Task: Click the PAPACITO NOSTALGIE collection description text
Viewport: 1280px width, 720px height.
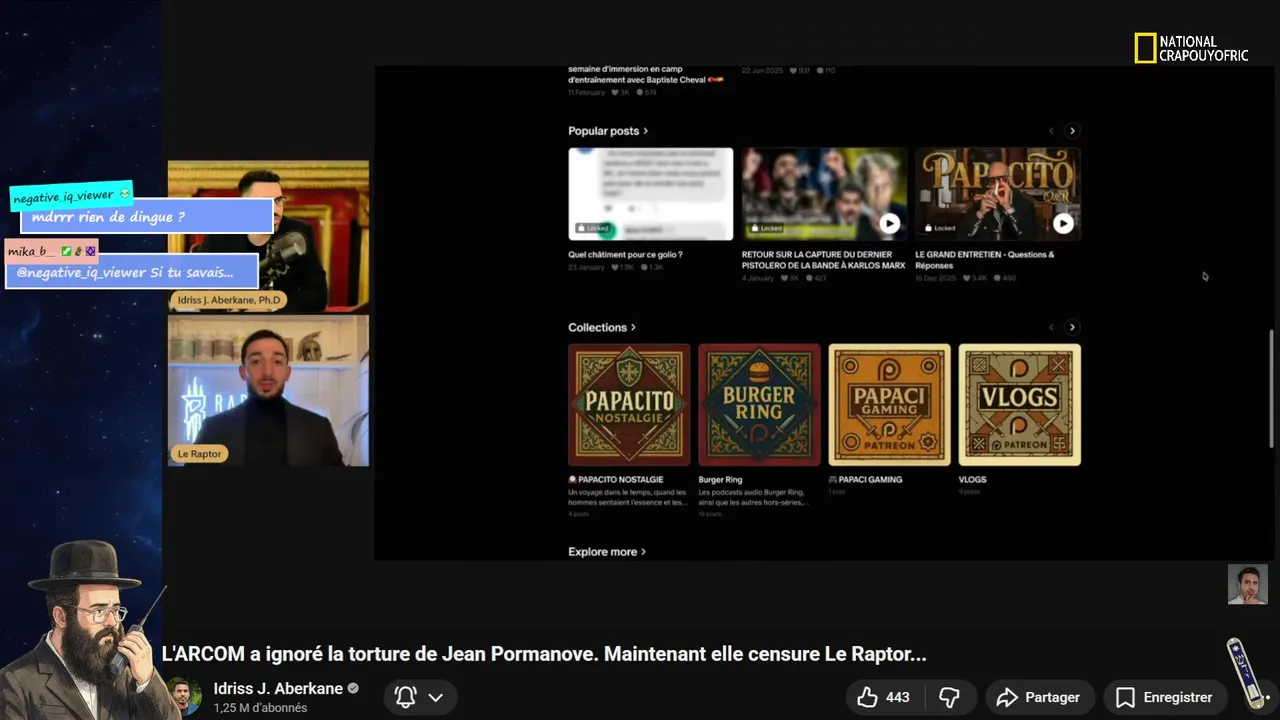Action: pyautogui.click(x=627, y=497)
